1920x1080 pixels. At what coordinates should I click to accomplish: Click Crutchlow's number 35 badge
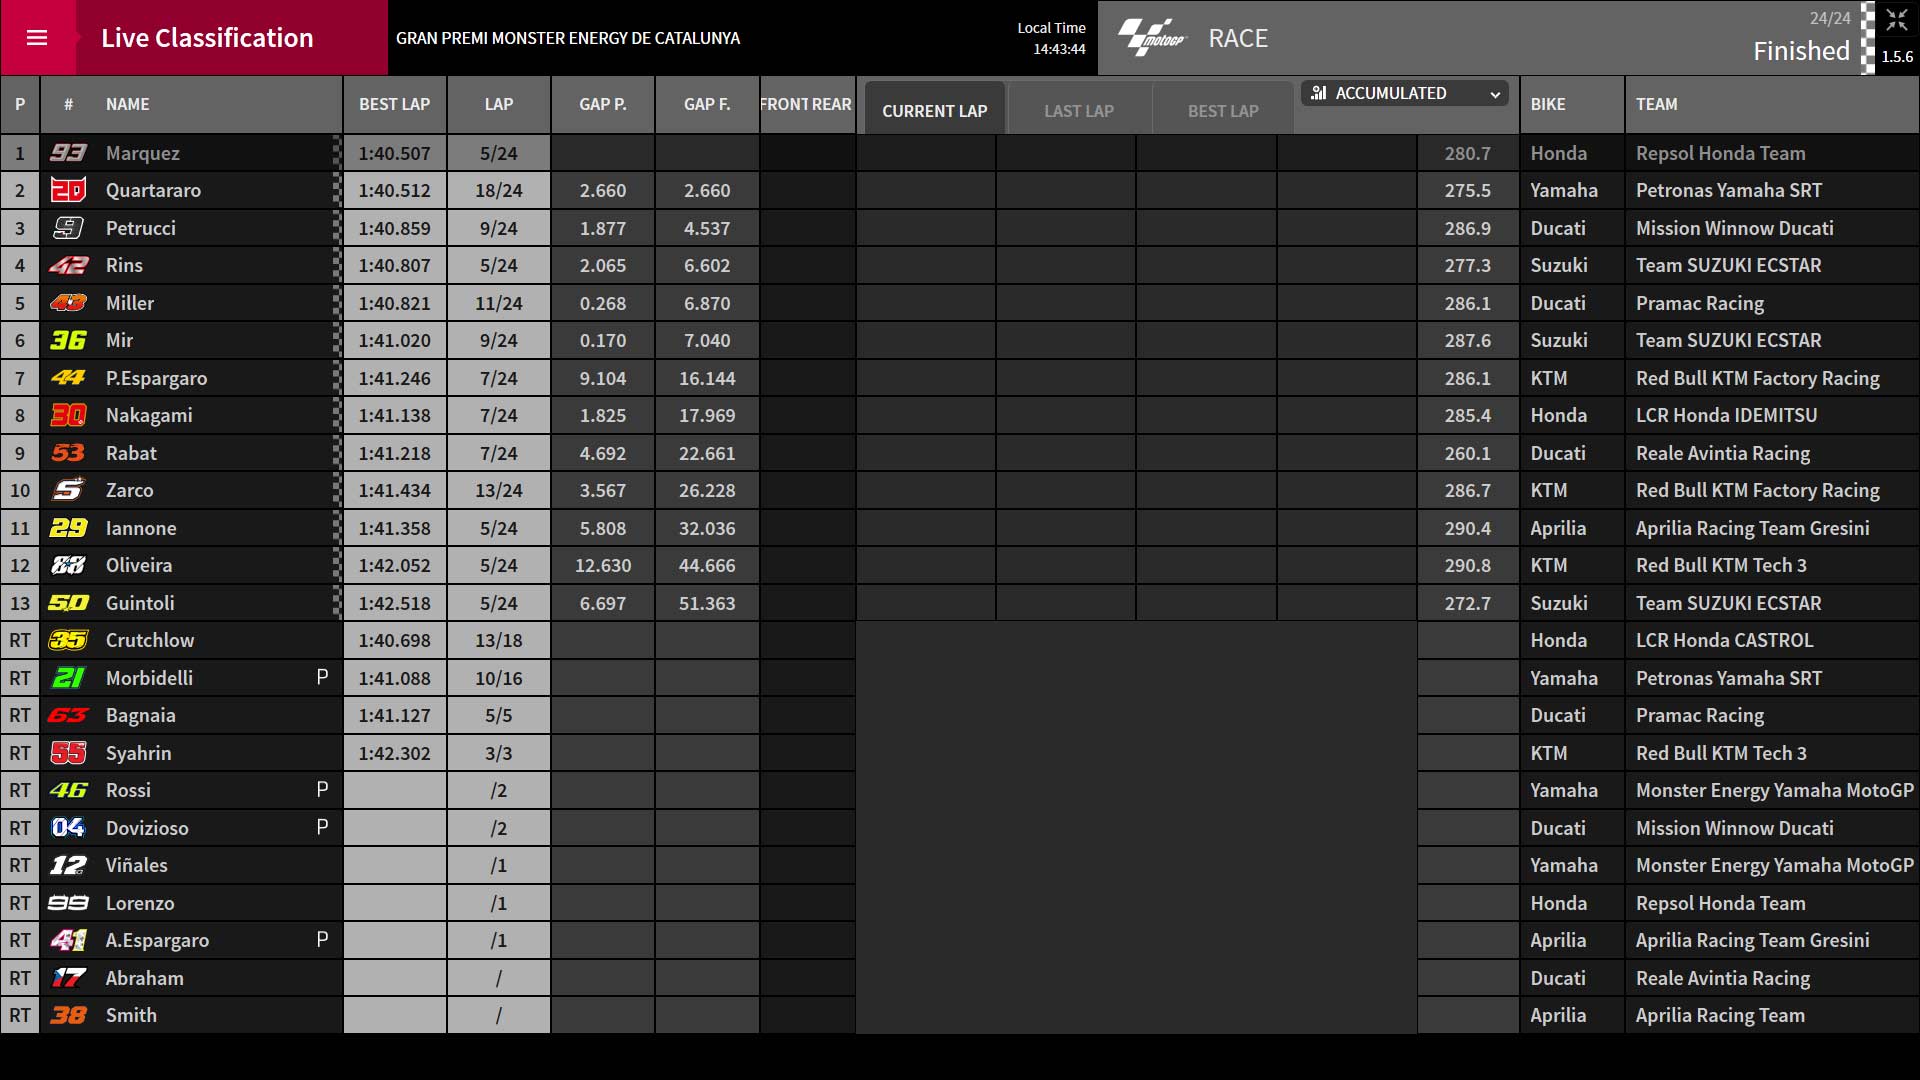(68, 640)
